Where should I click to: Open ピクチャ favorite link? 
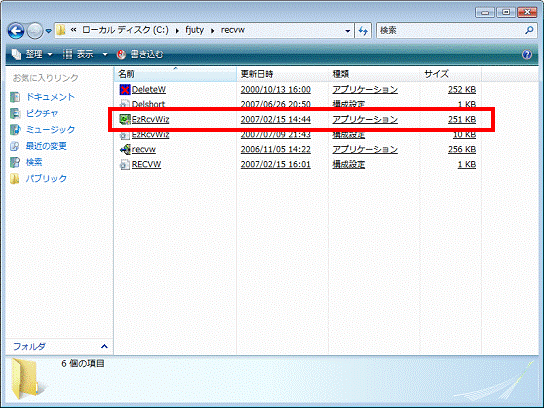pyautogui.click(x=42, y=113)
